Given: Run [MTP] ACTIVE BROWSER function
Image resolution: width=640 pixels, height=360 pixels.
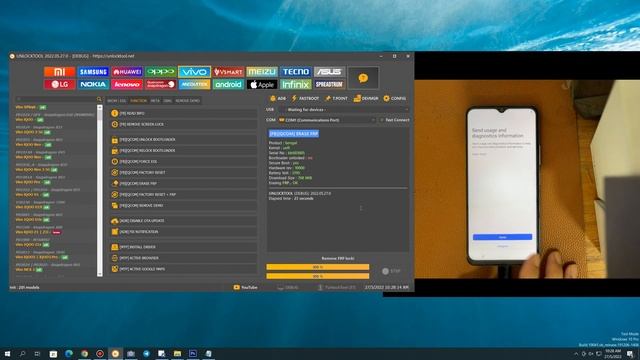Looking at the screenshot, I should (183, 258).
